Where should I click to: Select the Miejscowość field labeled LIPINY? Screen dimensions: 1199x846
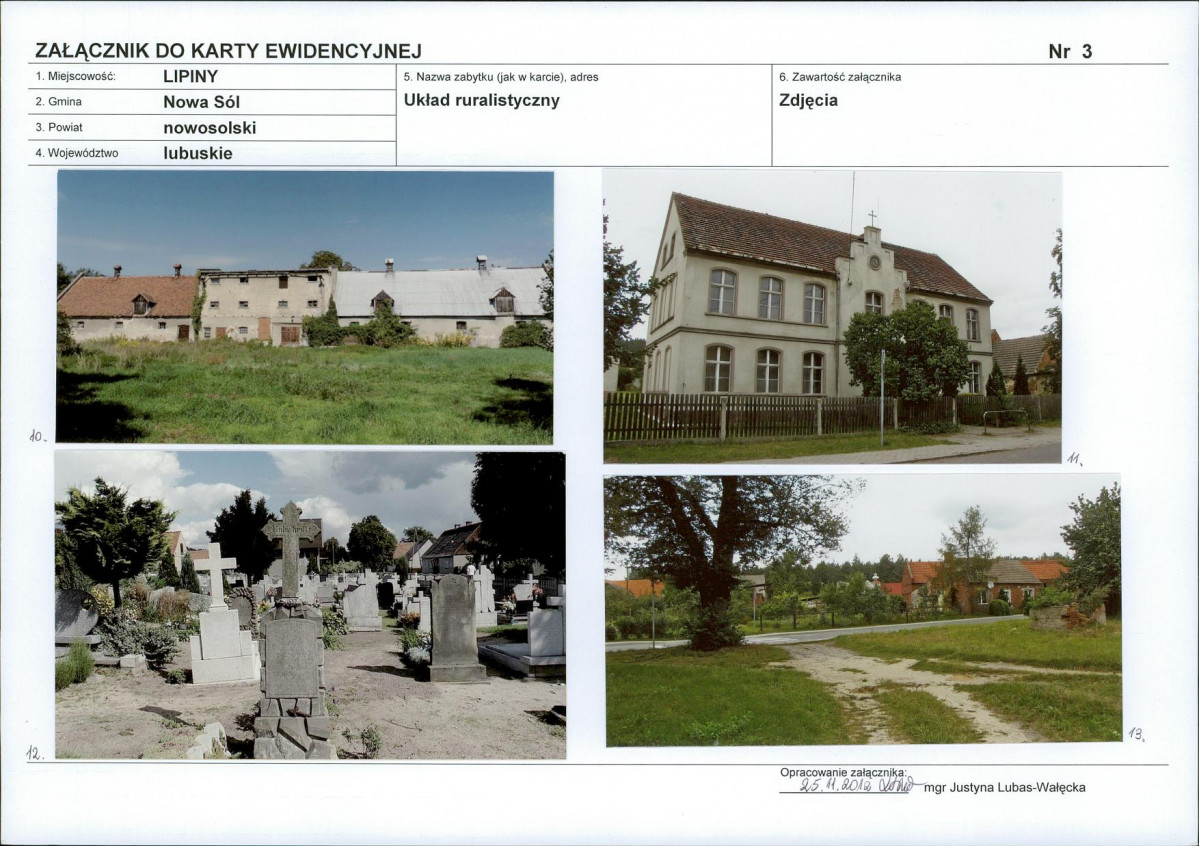(x=190, y=77)
